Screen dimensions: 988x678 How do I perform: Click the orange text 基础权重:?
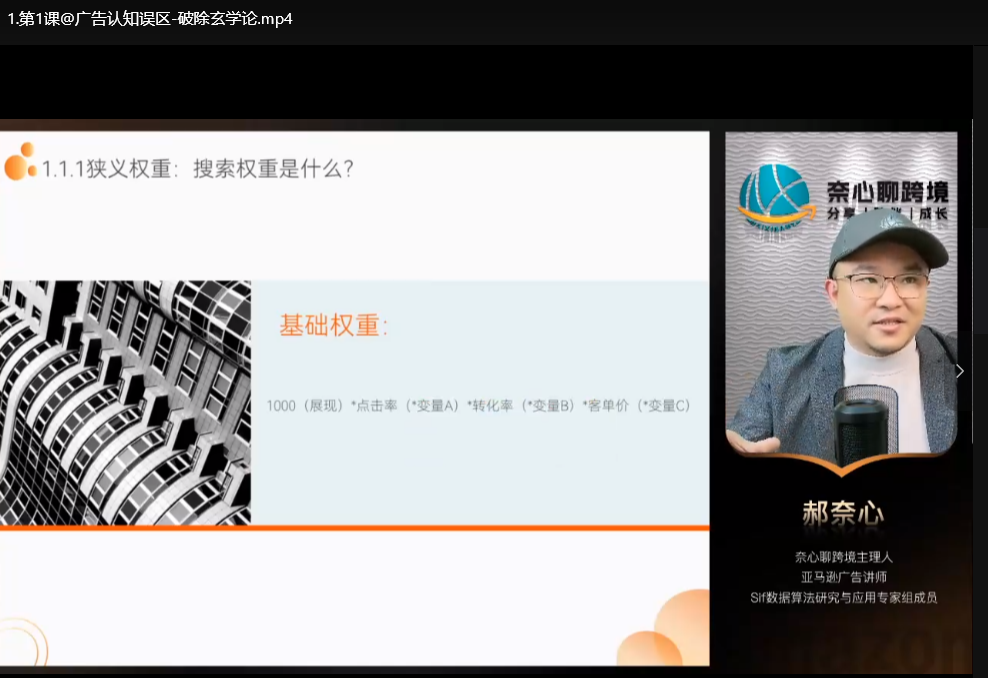(333, 326)
